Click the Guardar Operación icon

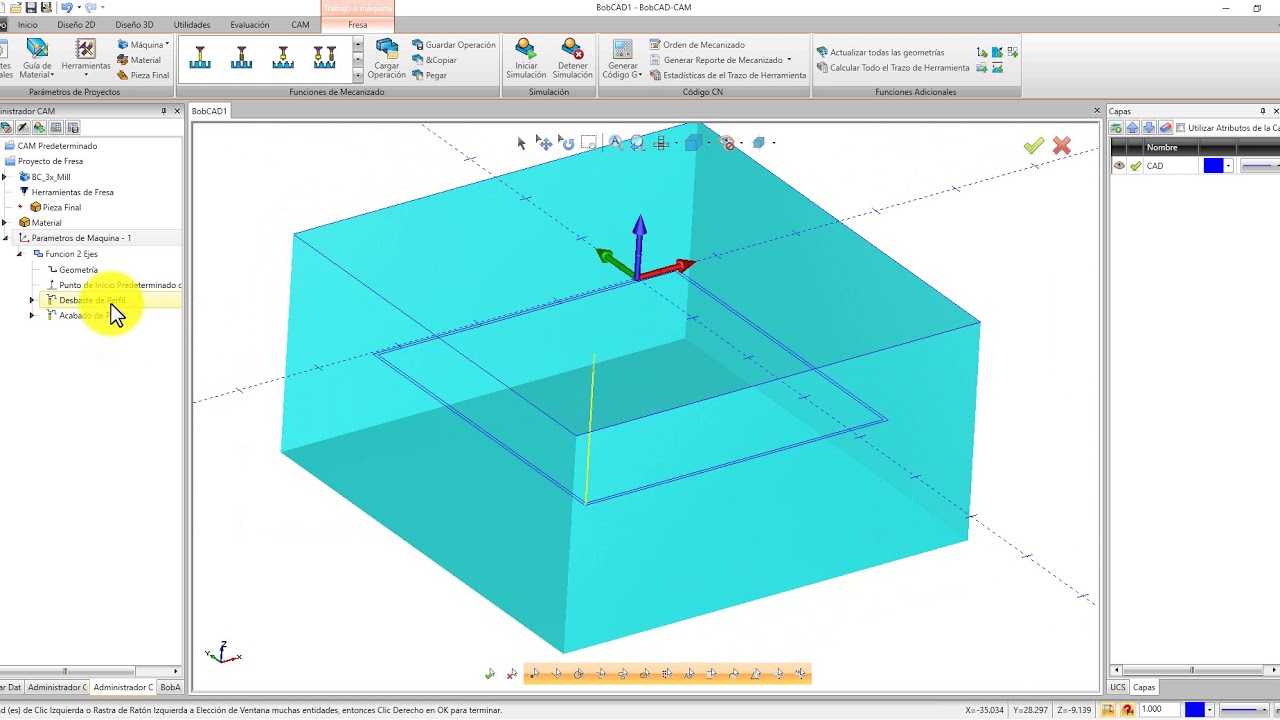point(418,45)
